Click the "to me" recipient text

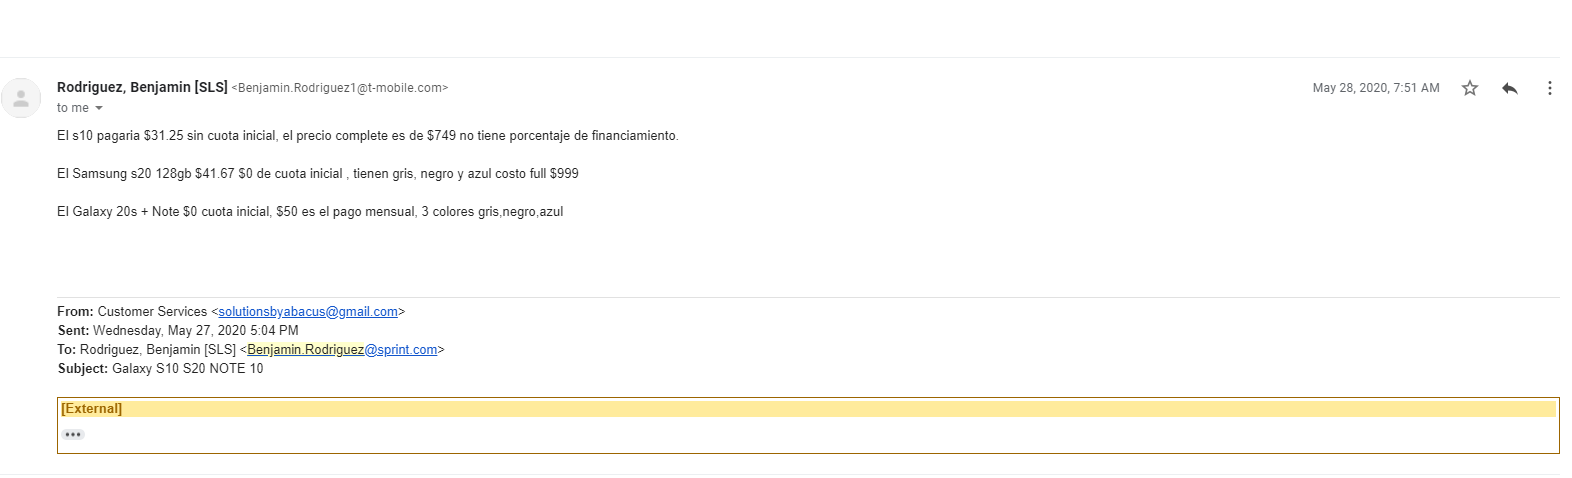[73, 108]
